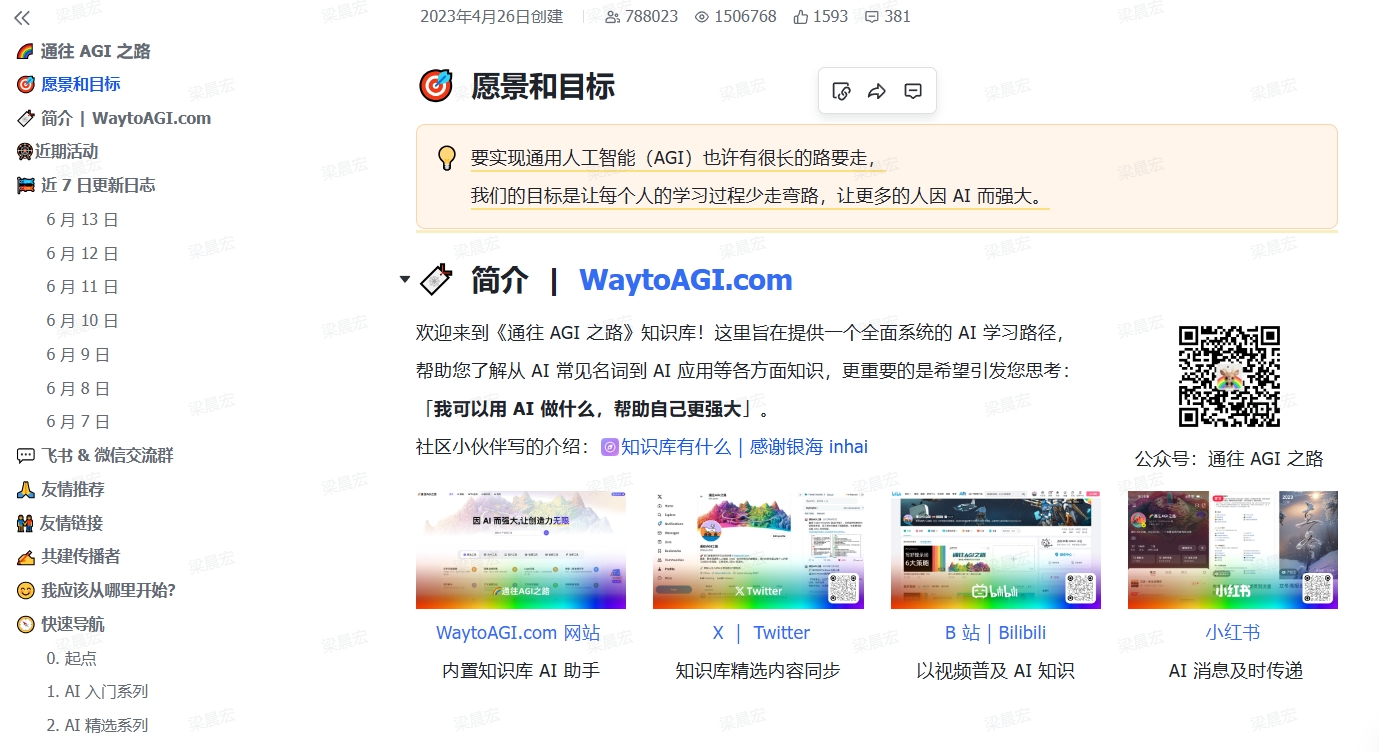1379x752 pixels.
Task: Click the Bilibili thumbnail image
Action: click(996, 550)
